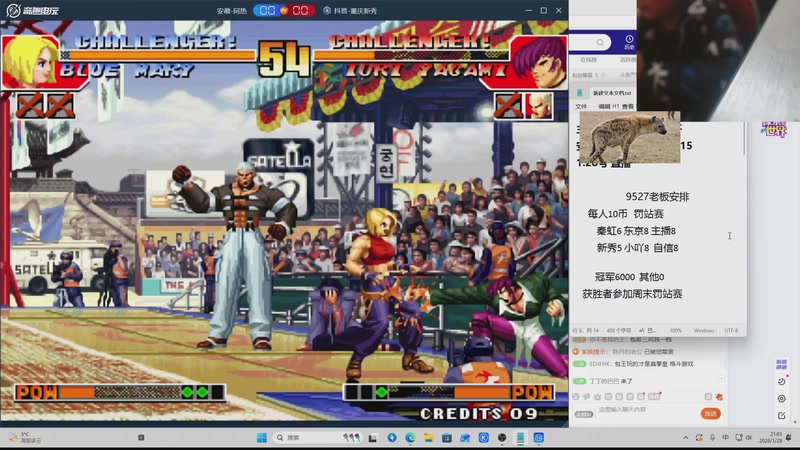Switch to the 在线榜 tab

coord(588,60)
